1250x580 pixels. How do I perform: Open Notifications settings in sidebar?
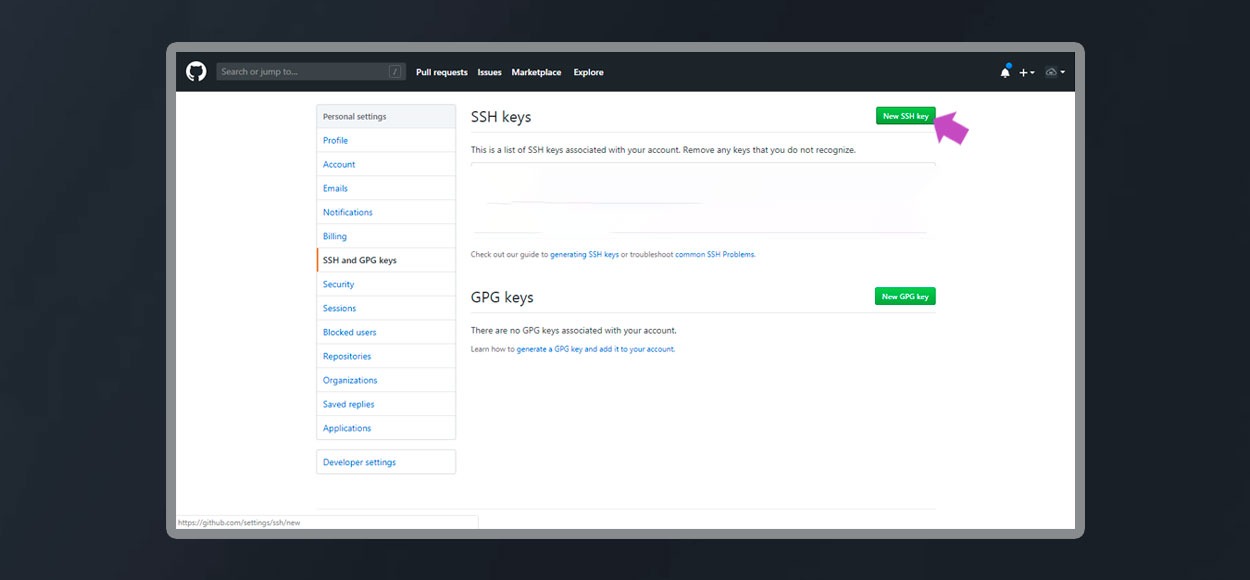386,212
